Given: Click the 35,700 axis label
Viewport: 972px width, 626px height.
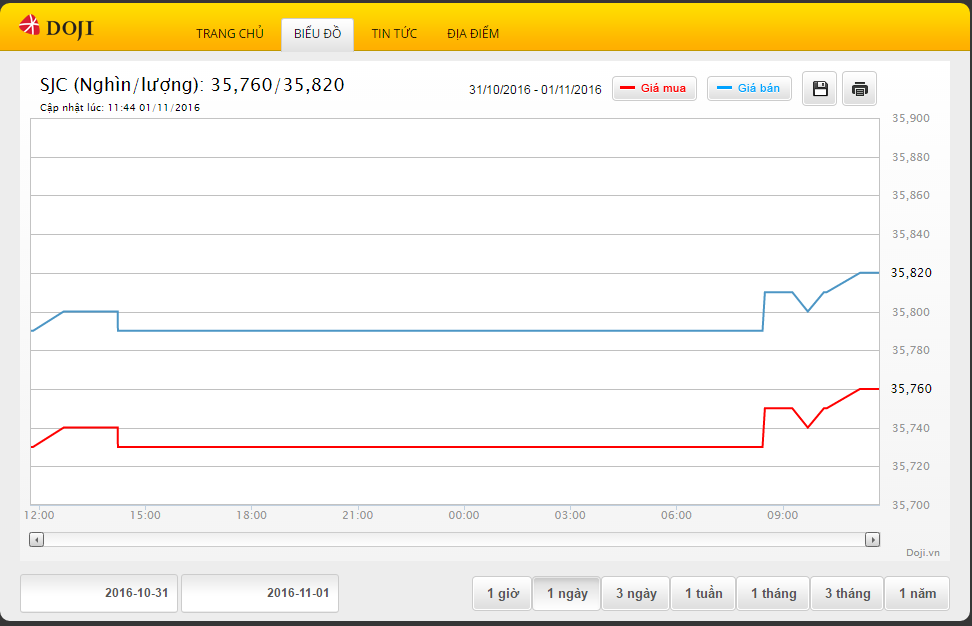Looking at the screenshot, I should pos(911,505).
